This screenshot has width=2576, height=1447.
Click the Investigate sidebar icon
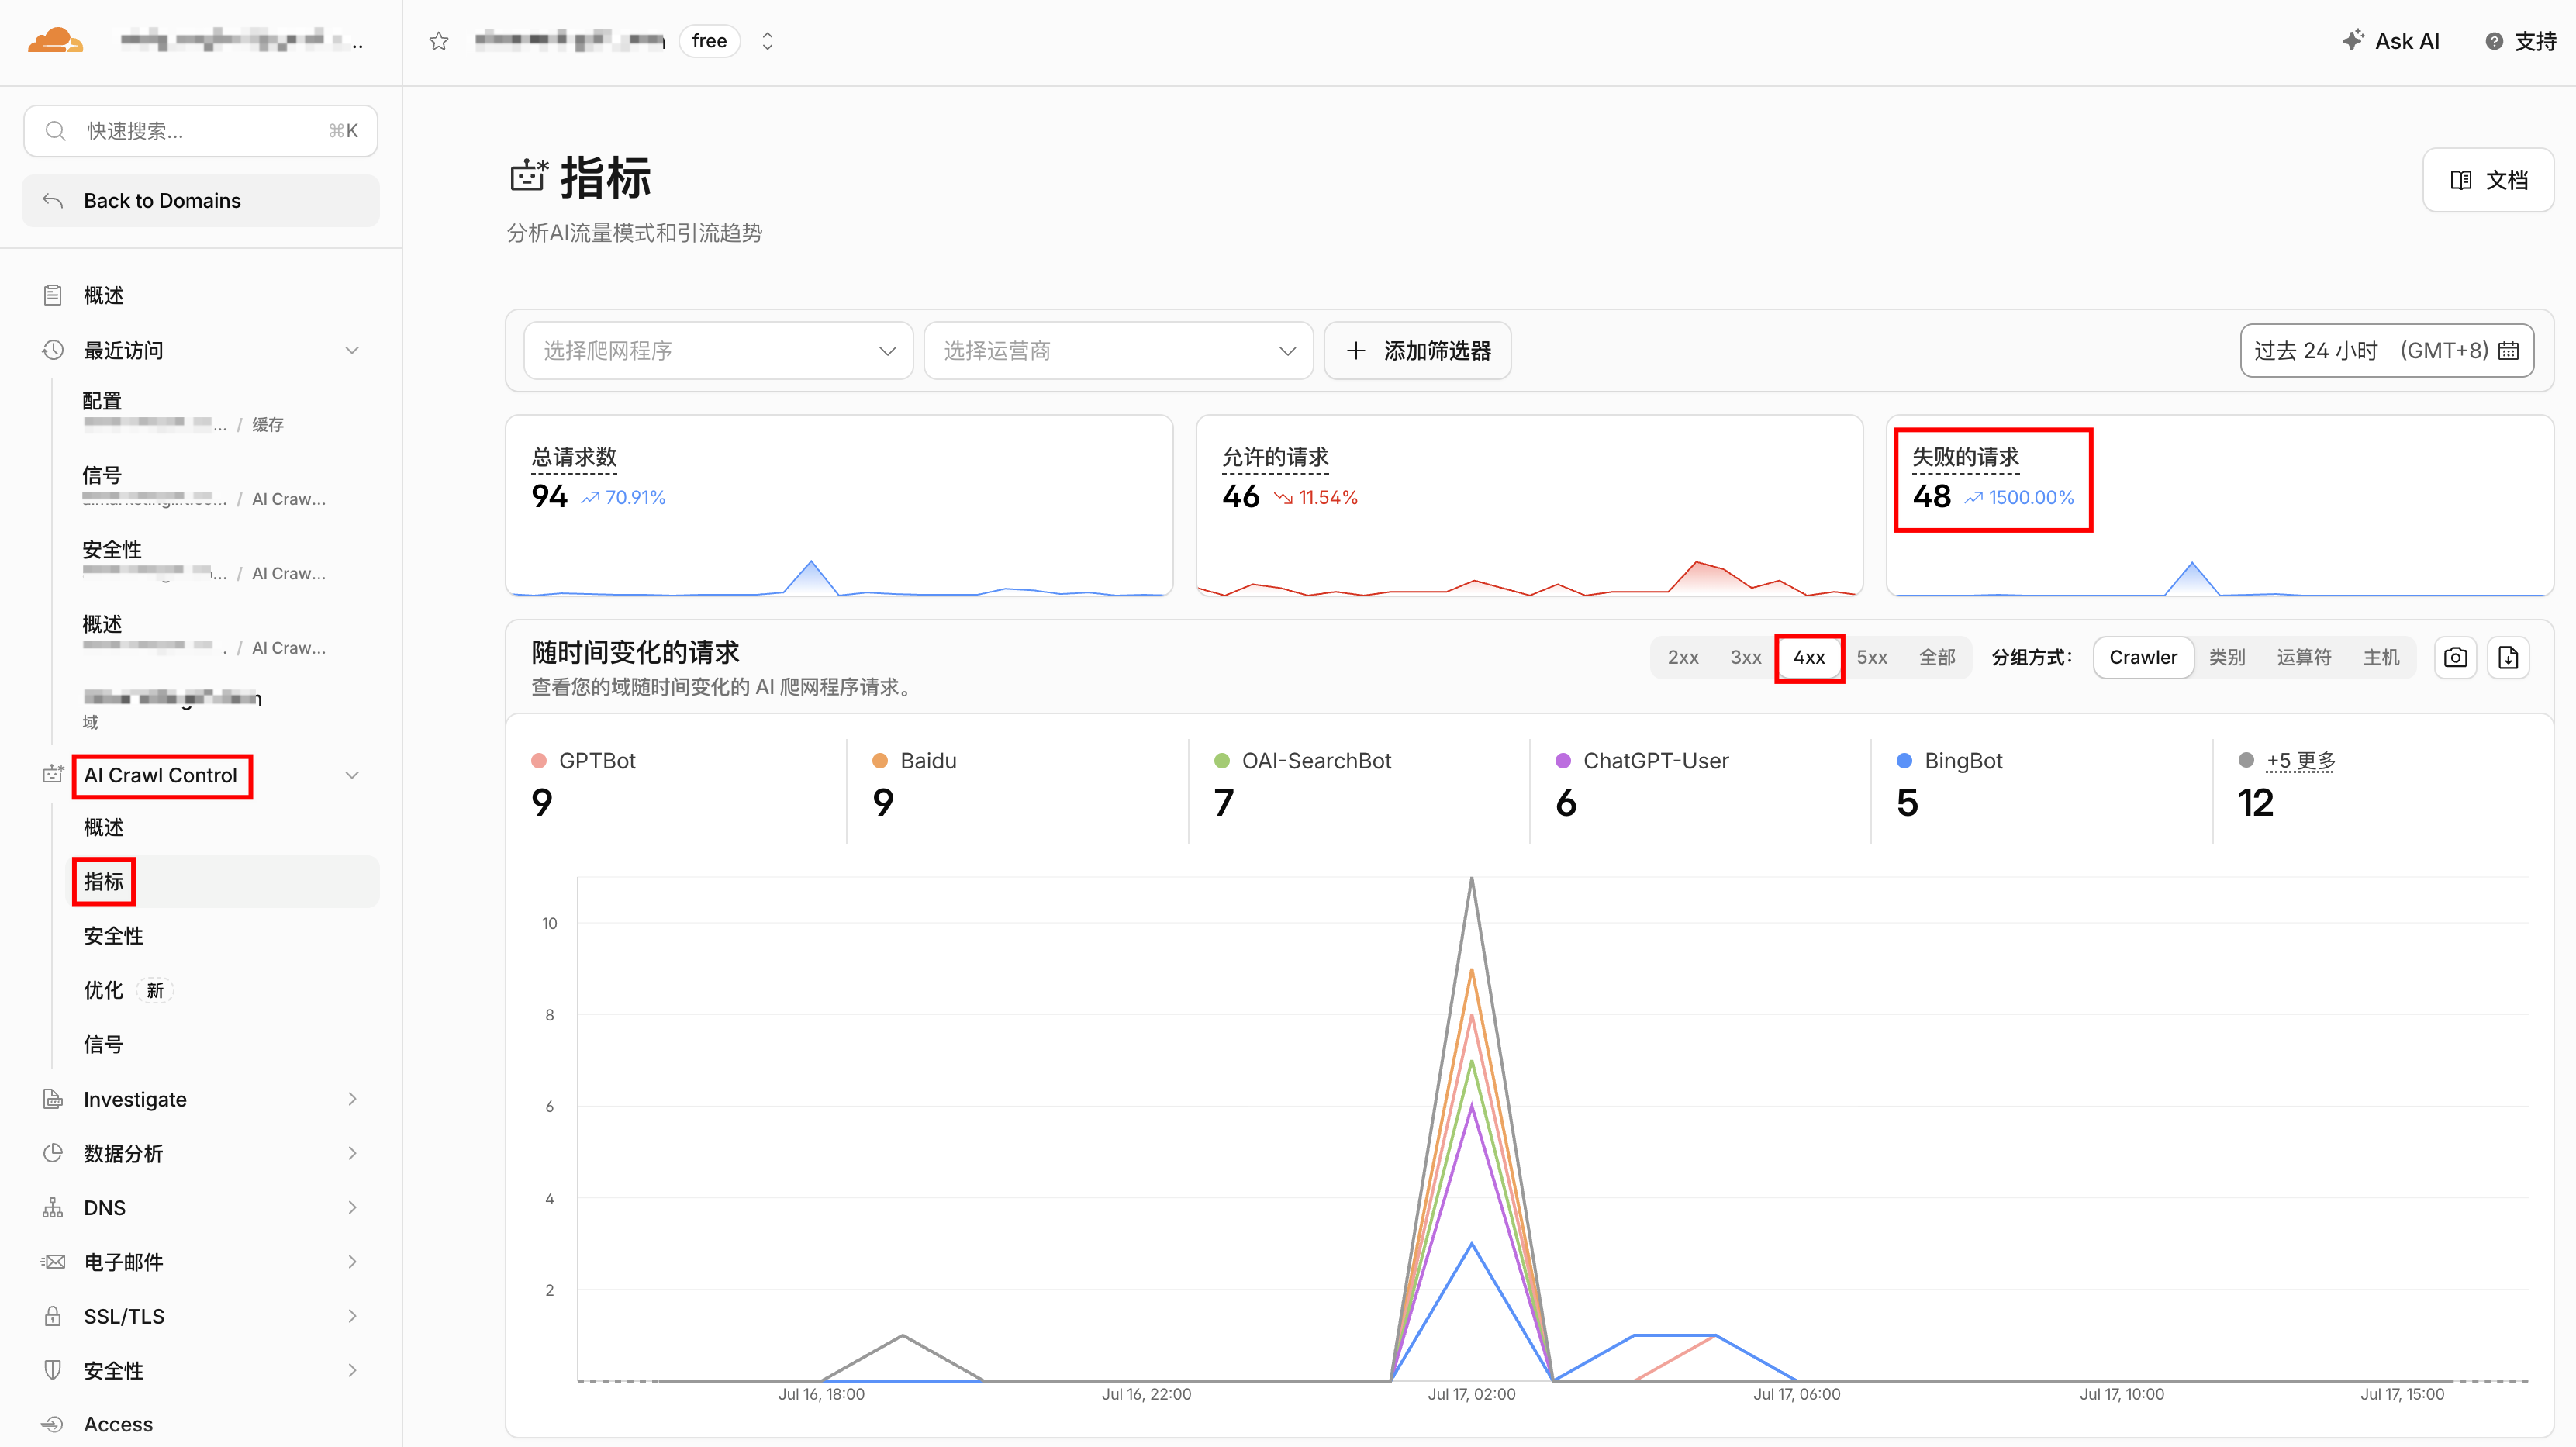[x=53, y=1099]
